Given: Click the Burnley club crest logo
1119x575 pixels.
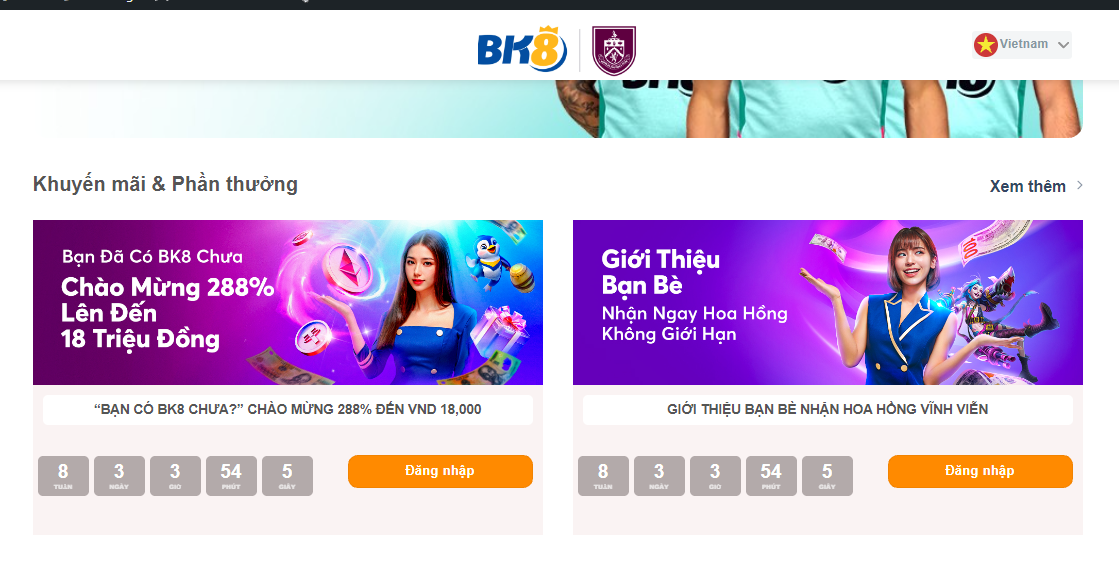Looking at the screenshot, I should coord(614,50).
